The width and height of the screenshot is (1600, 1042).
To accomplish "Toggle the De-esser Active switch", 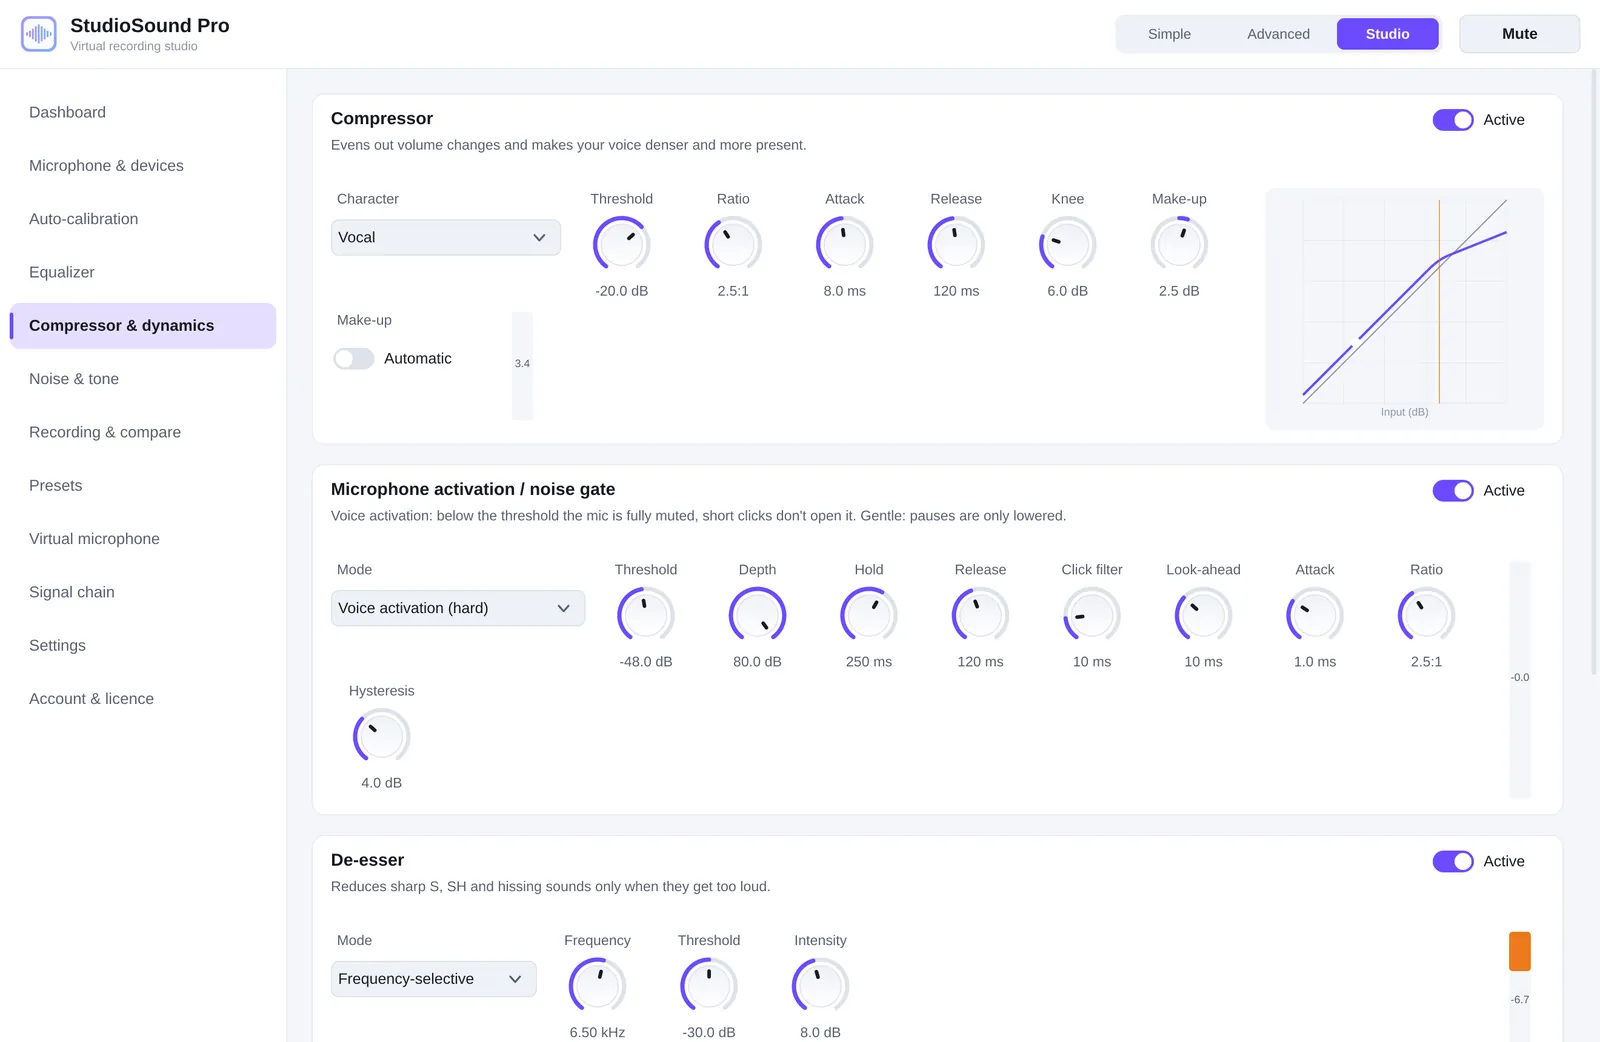I will point(1453,862).
